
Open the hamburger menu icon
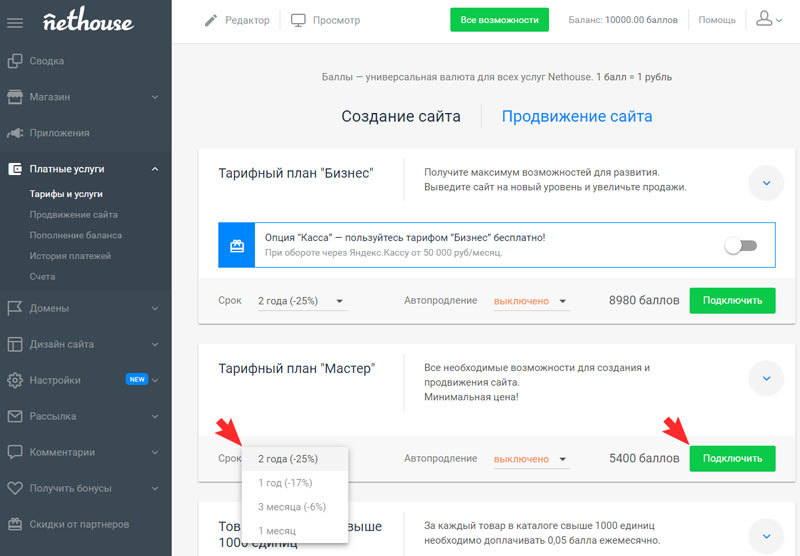pyautogui.click(x=15, y=23)
